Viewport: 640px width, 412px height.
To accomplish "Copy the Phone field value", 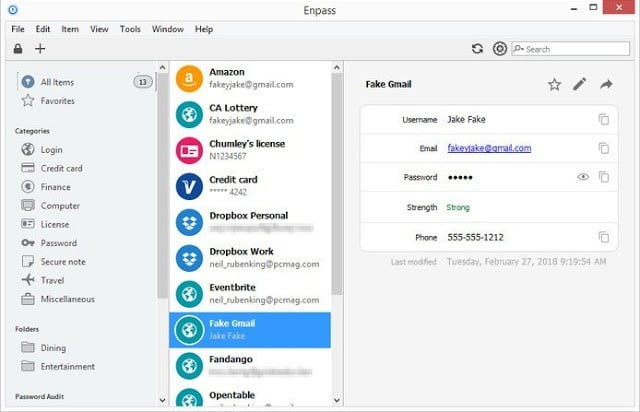I will [604, 237].
